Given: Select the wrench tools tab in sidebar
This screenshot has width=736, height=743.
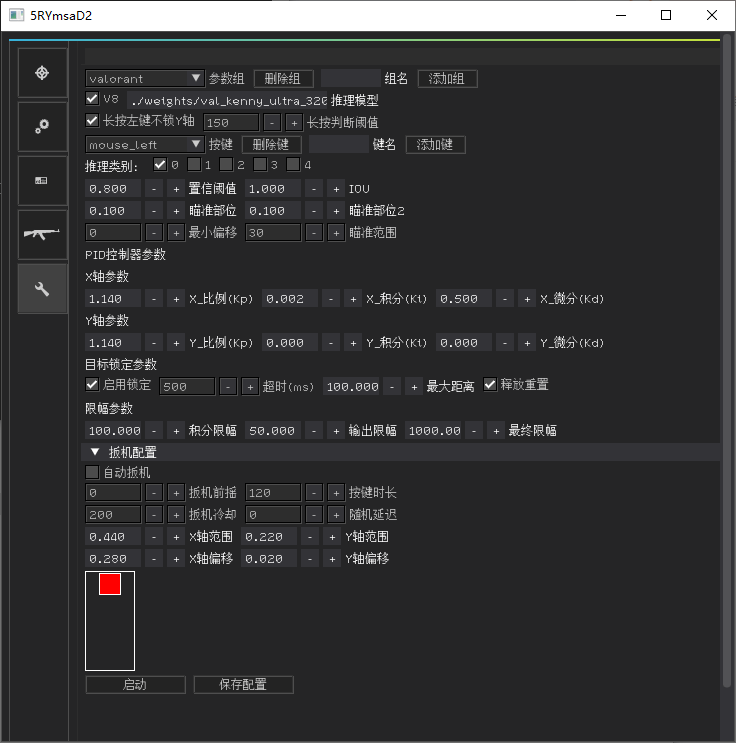Looking at the screenshot, I should [42, 289].
